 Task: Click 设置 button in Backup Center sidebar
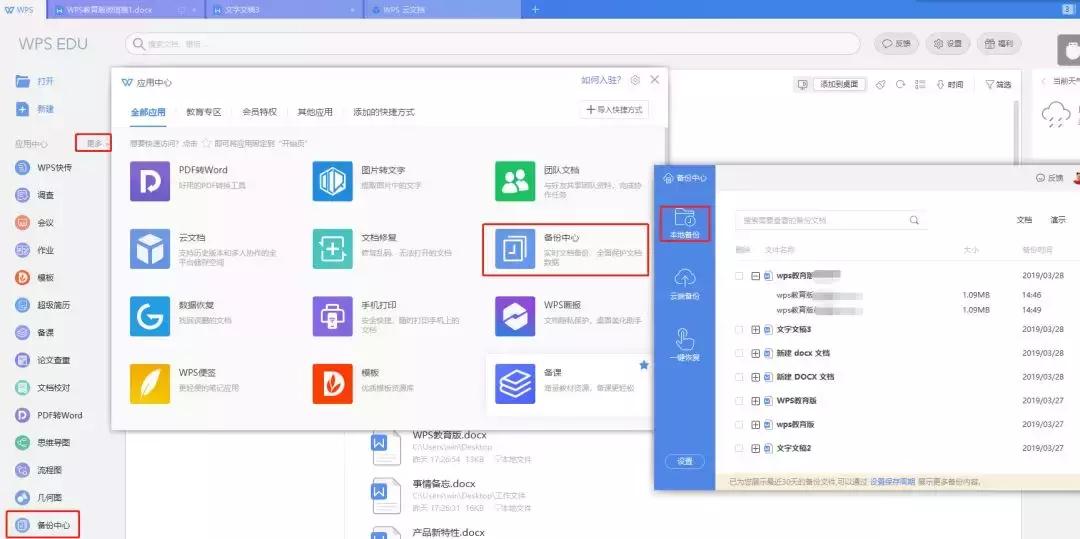click(x=685, y=461)
